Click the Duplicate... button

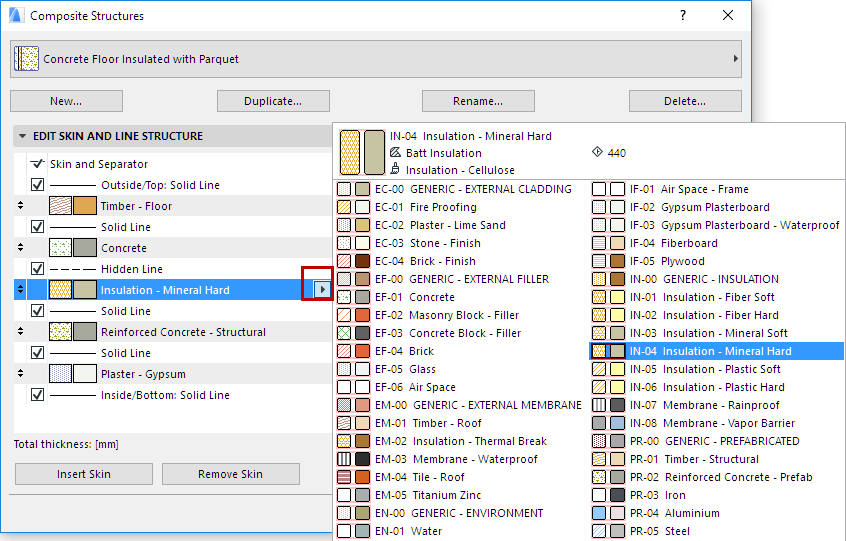(273, 101)
